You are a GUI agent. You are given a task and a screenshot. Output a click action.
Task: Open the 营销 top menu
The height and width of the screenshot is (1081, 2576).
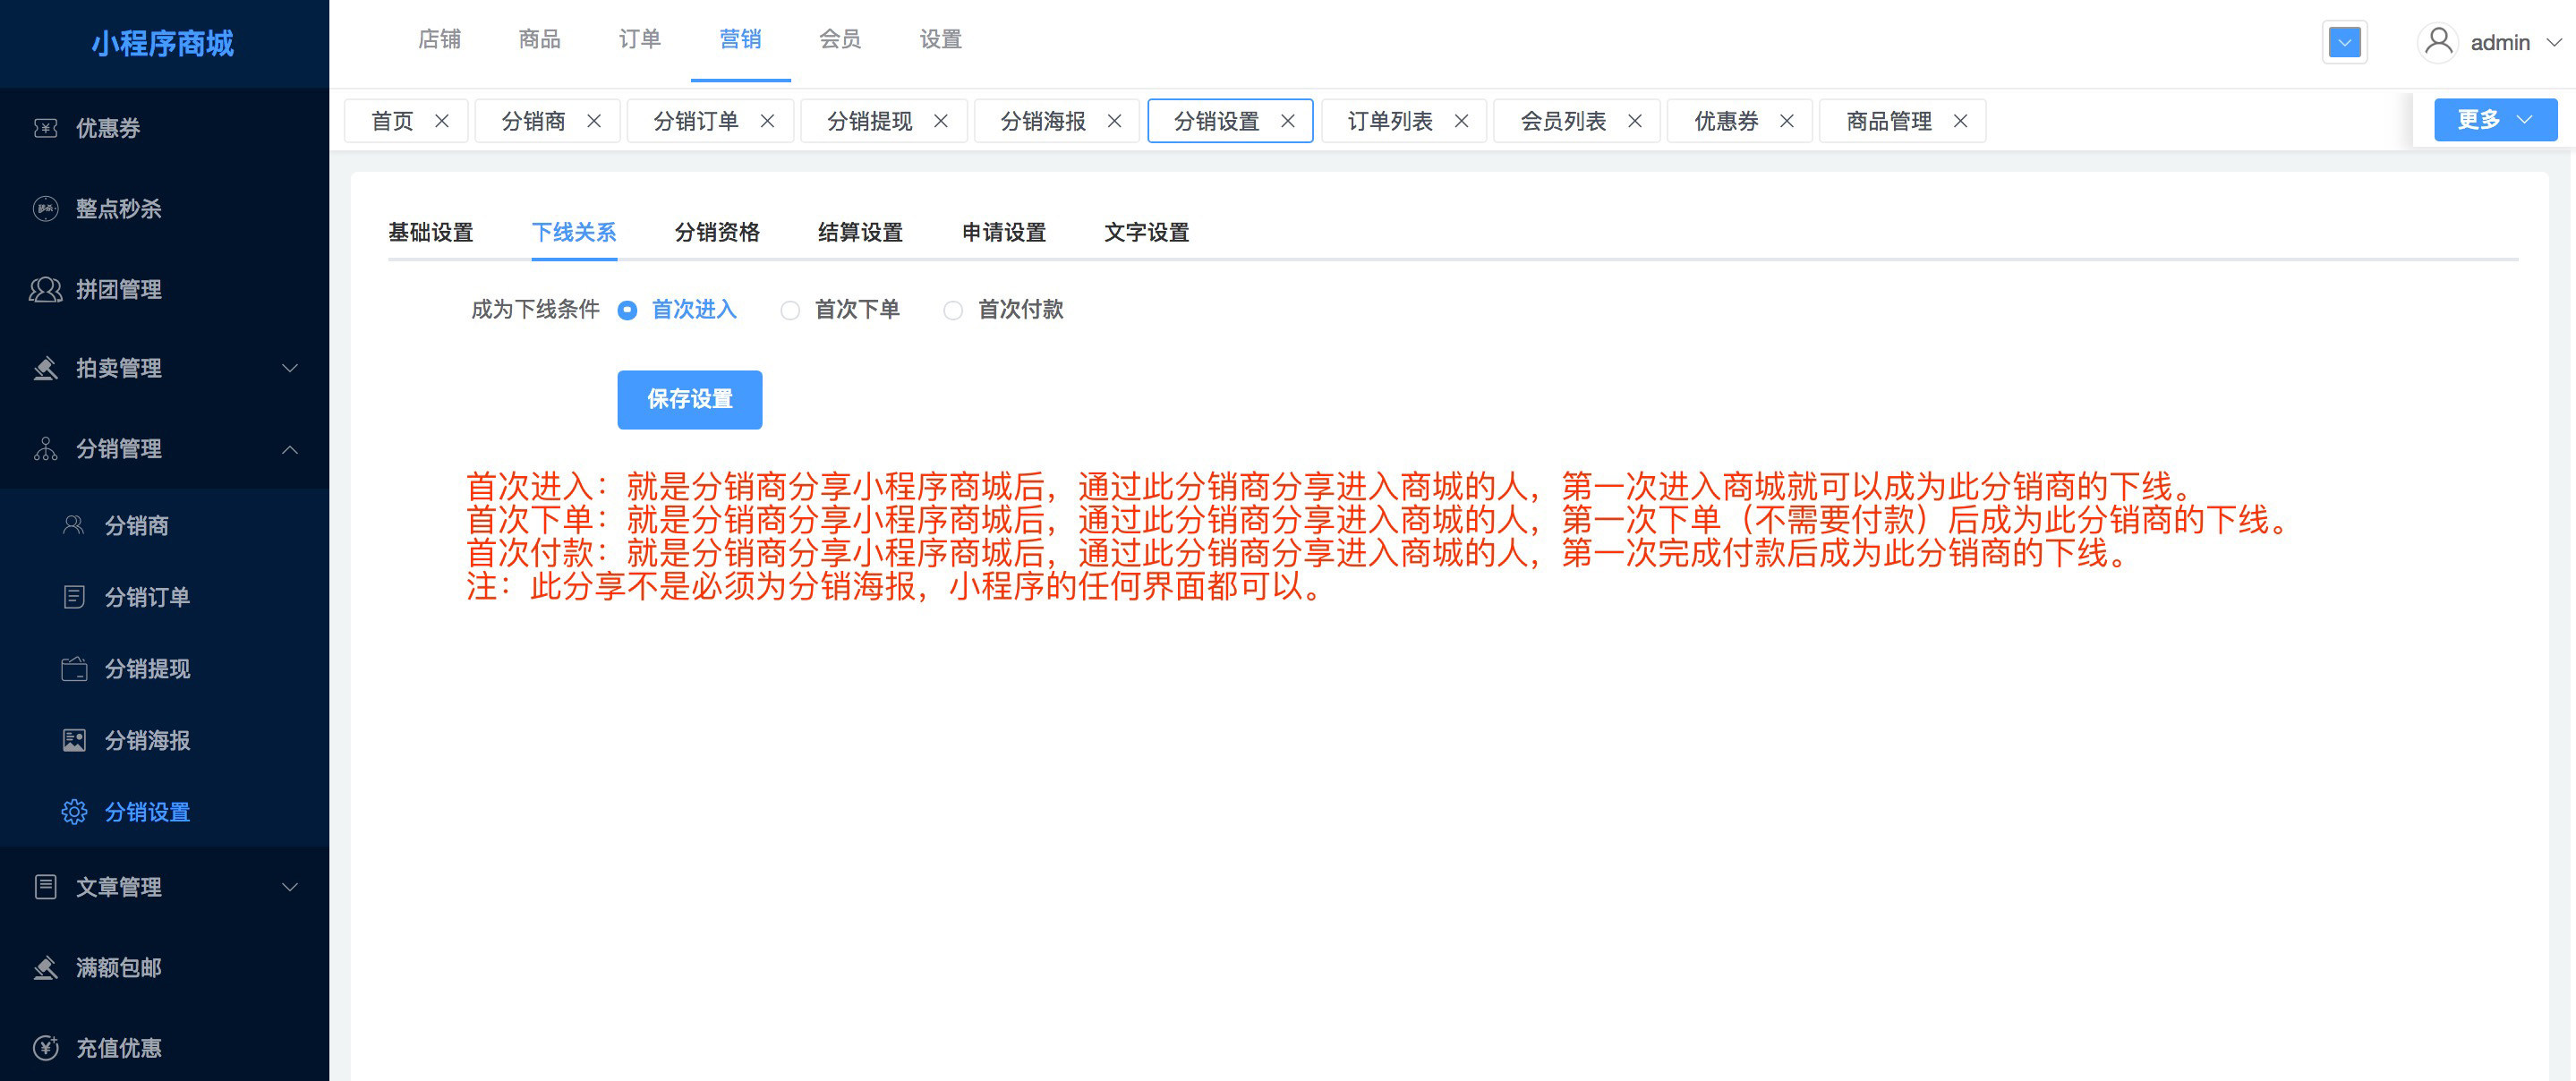tap(740, 40)
